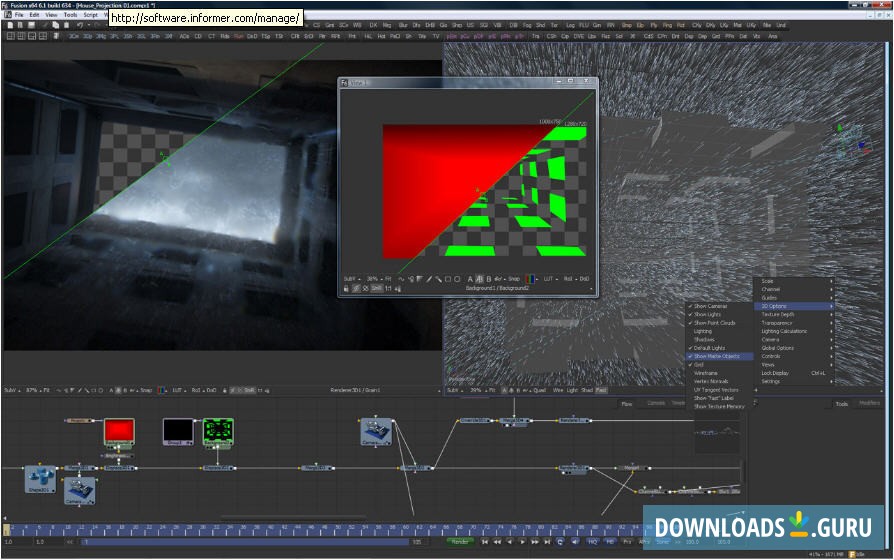Toggle Show Point Clouds option
This screenshot has width=894, height=560.
[714, 323]
